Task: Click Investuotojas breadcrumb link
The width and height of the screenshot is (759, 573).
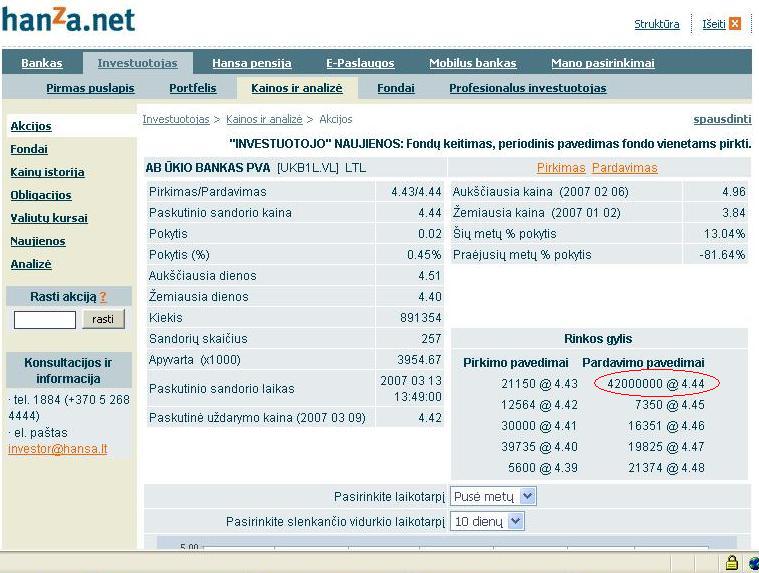Action: (x=176, y=119)
